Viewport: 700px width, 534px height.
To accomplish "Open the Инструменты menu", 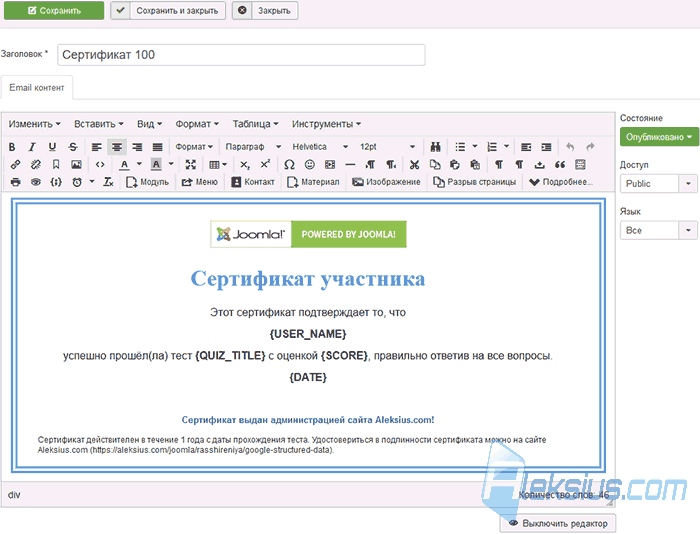I will 326,124.
